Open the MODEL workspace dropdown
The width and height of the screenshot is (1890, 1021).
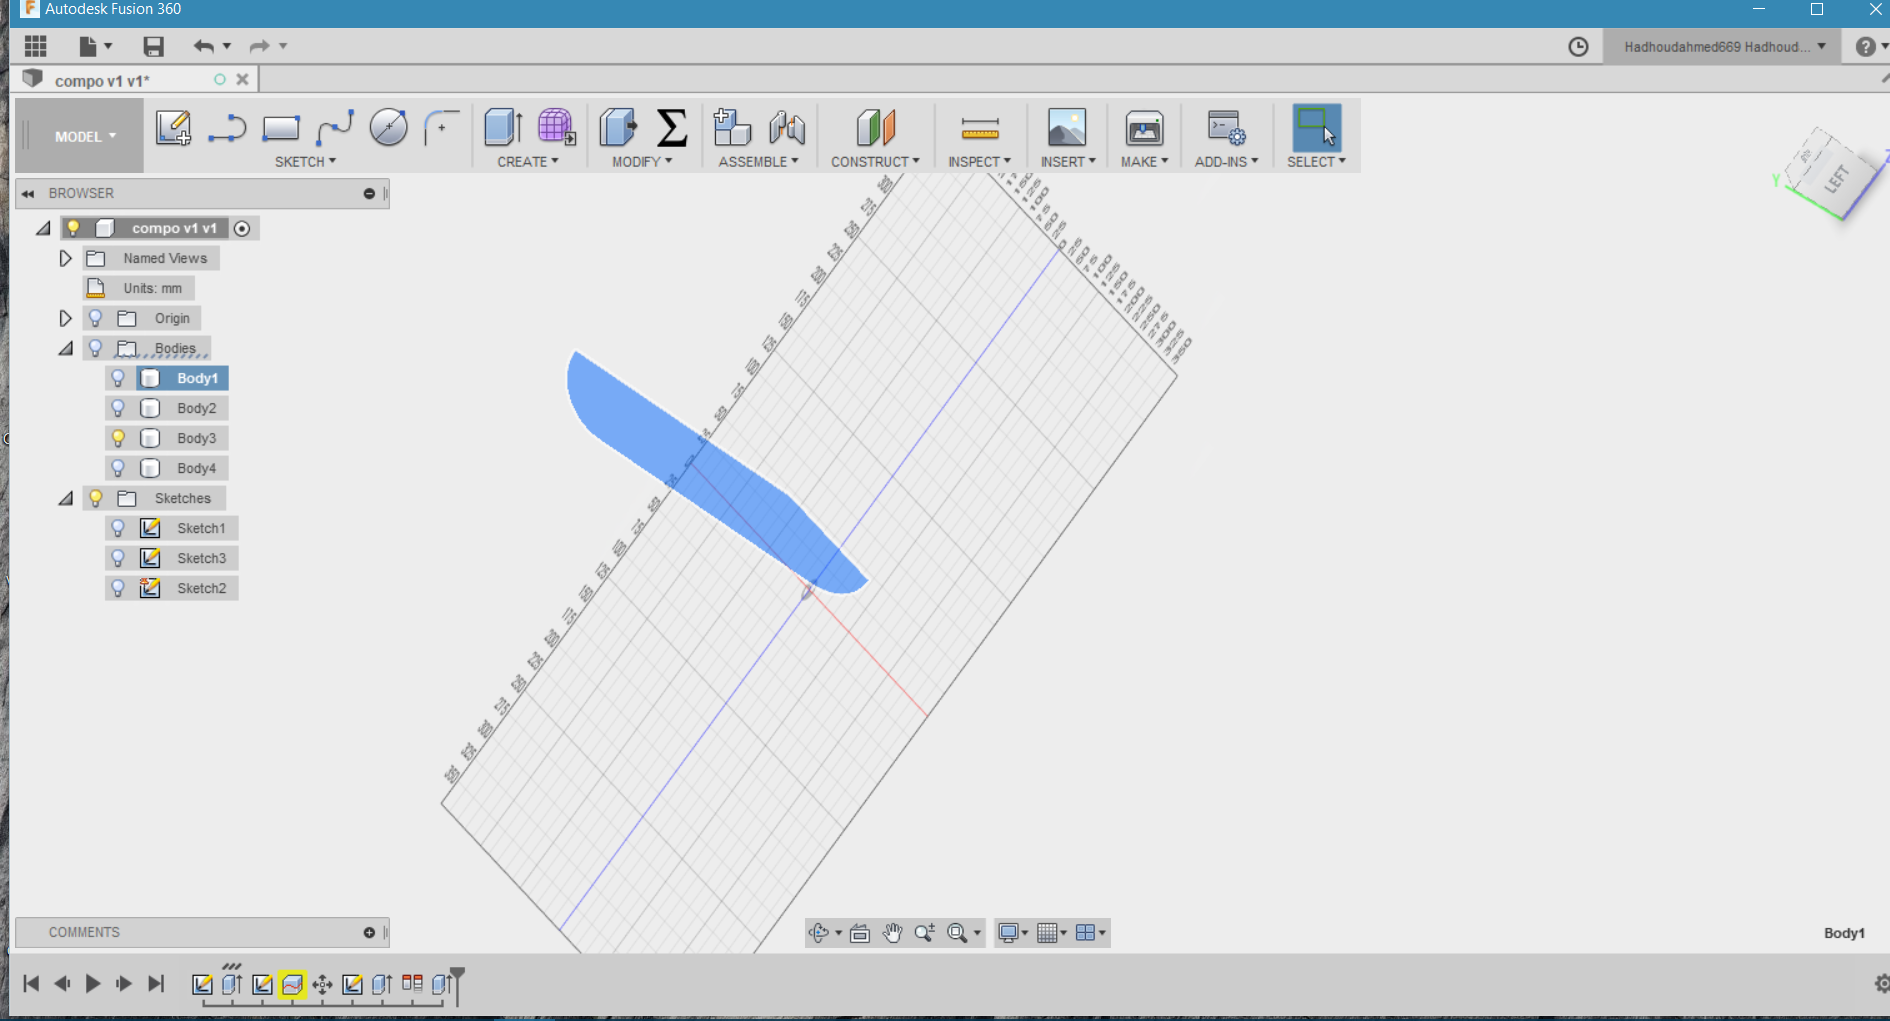[85, 136]
